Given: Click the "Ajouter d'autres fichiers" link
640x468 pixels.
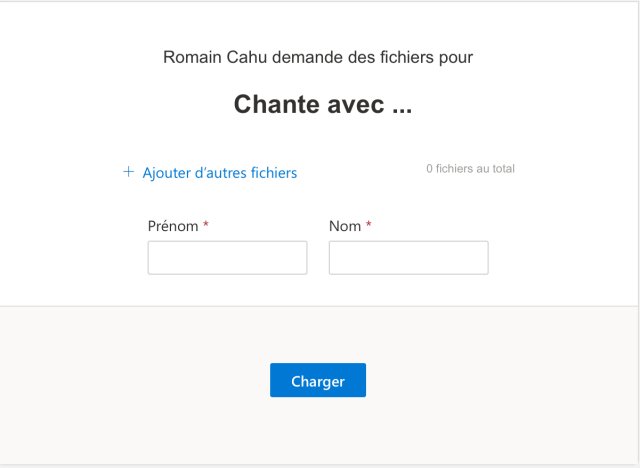Looking at the screenshot, I should [x=220, y=173].
